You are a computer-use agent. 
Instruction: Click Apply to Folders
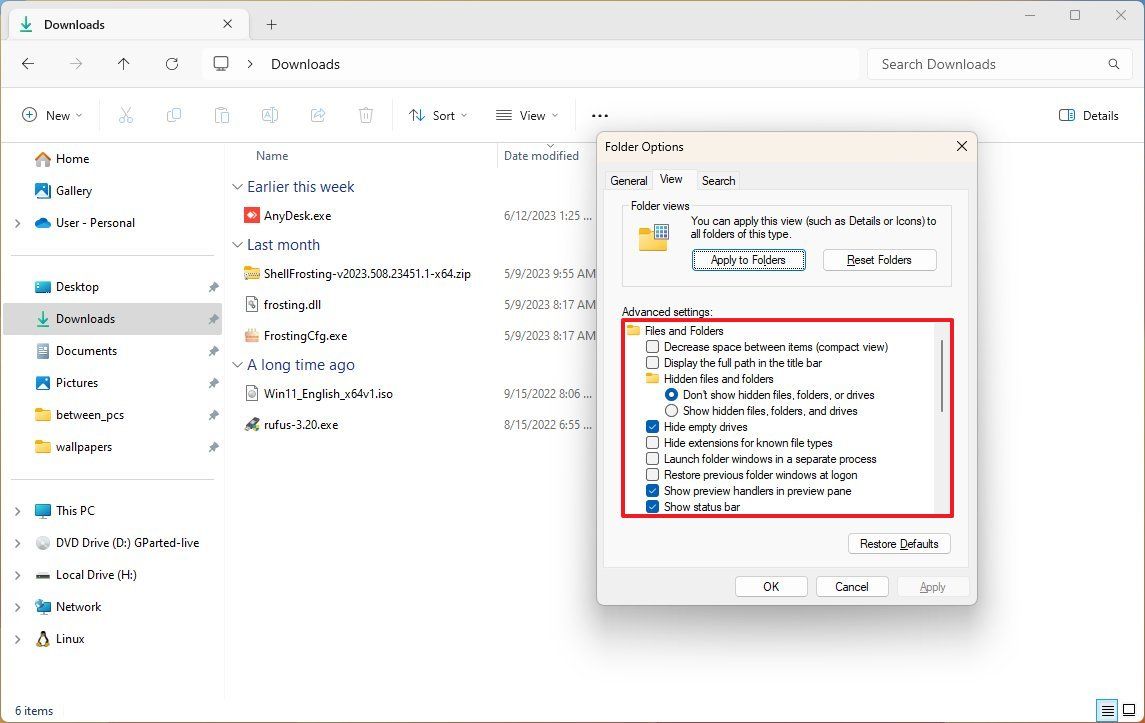coord(748,259)
